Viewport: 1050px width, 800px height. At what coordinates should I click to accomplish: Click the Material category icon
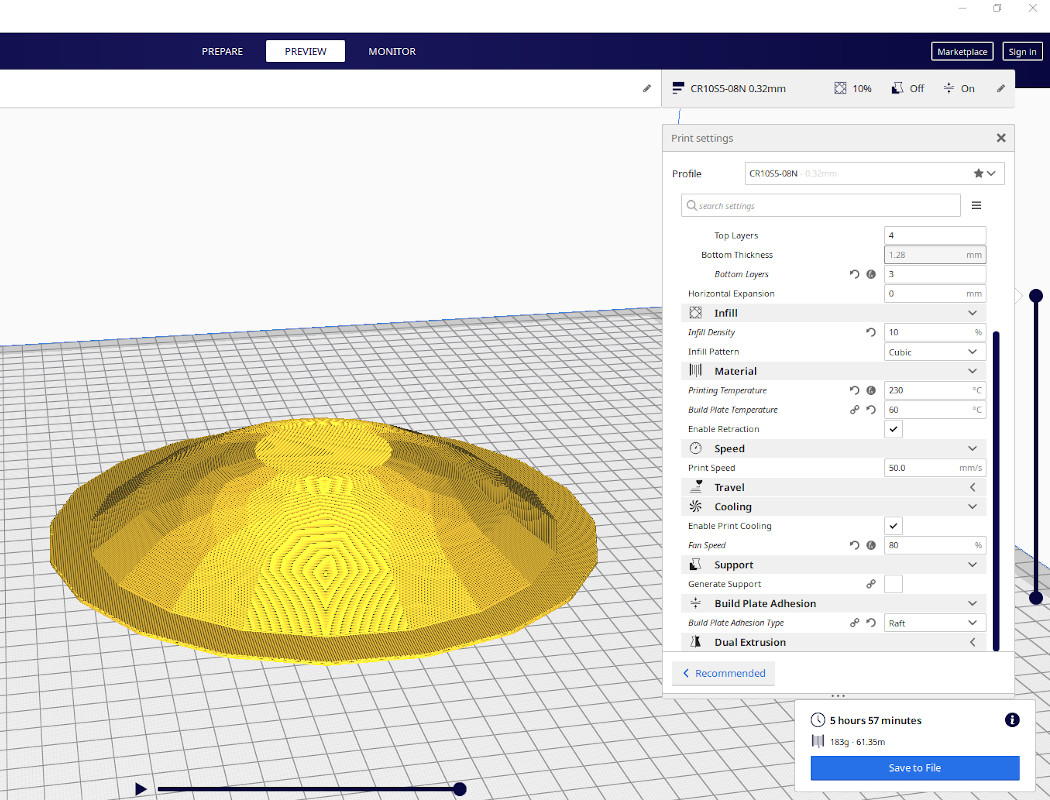coord(696,371)
